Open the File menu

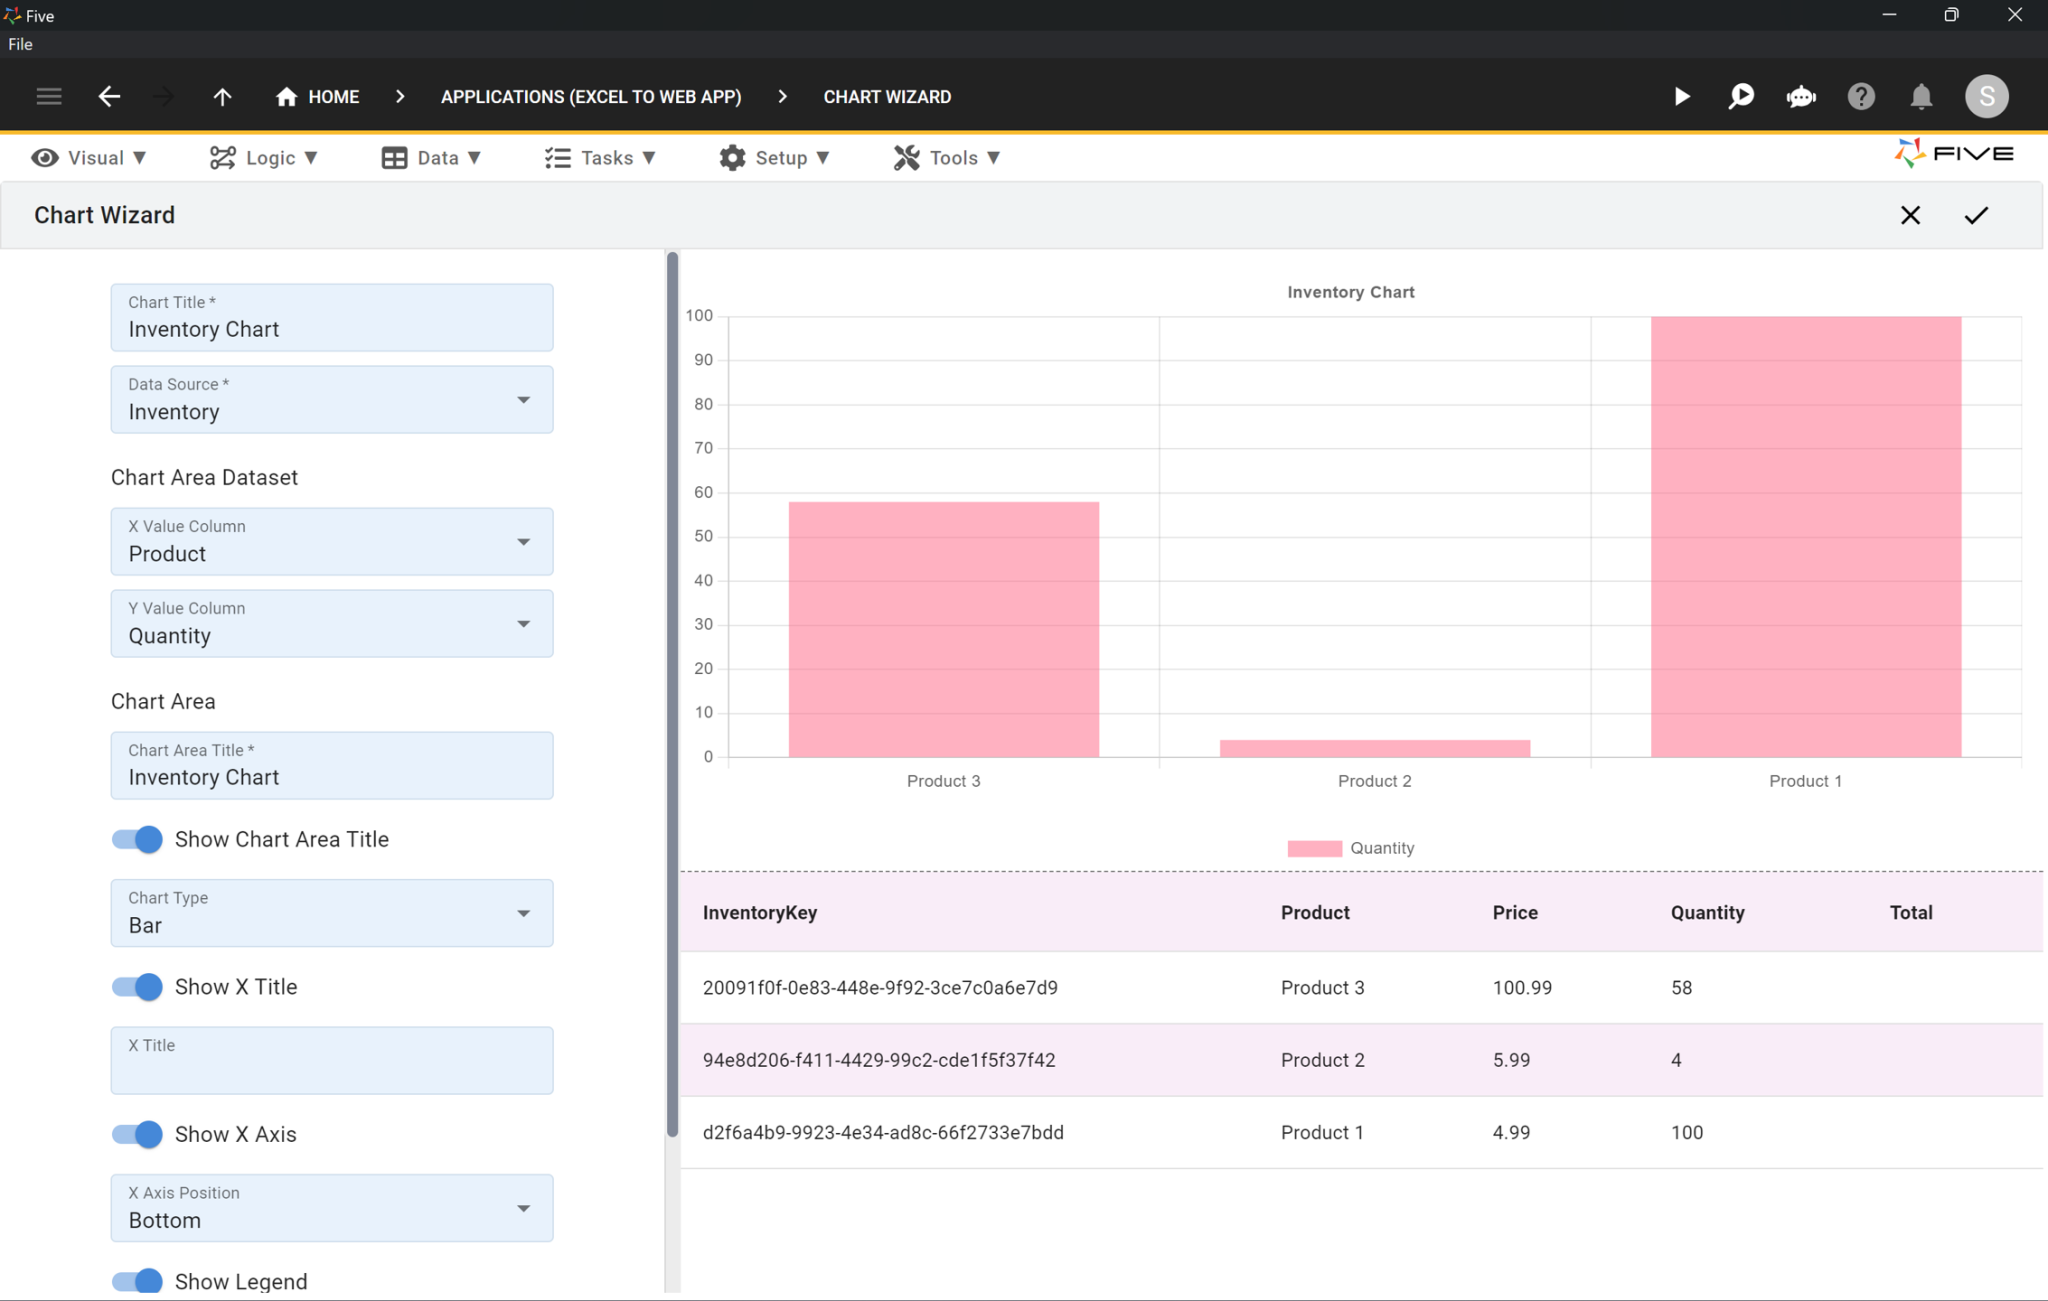20,44
